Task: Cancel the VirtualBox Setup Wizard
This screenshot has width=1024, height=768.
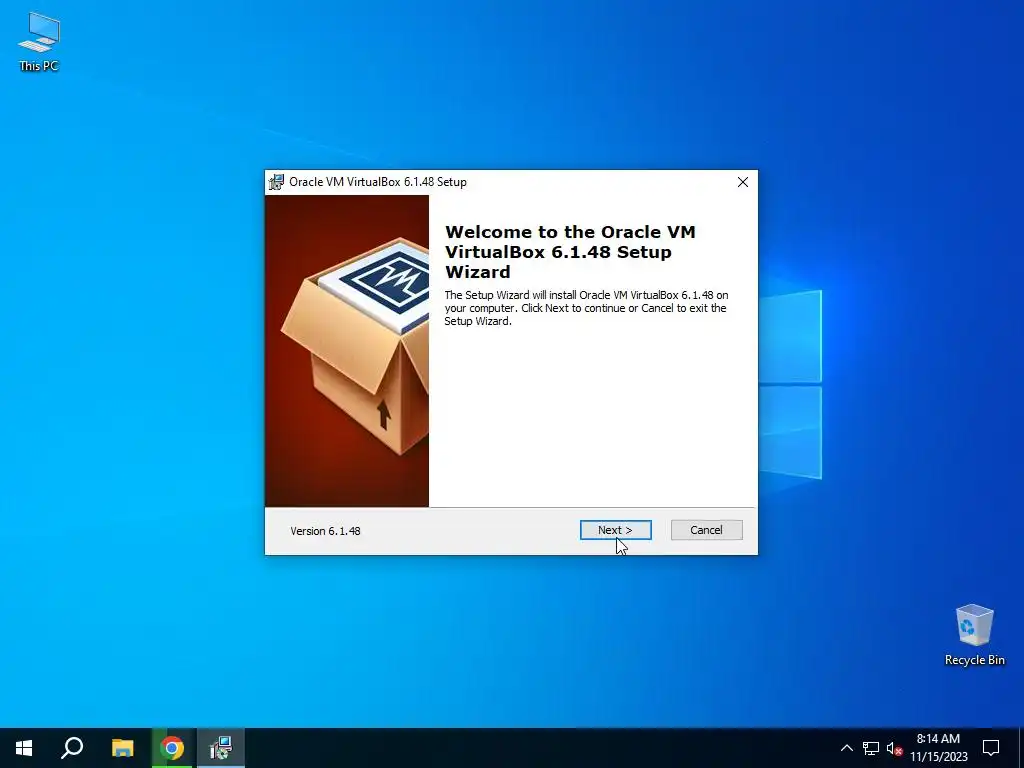Action: 707,530
